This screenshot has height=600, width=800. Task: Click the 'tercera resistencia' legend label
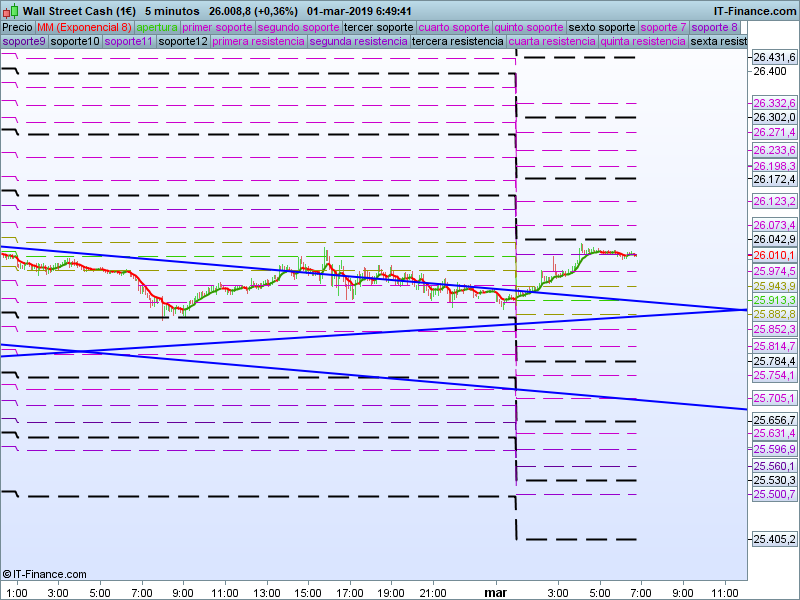pyautogui.click(x=458, y=41)
